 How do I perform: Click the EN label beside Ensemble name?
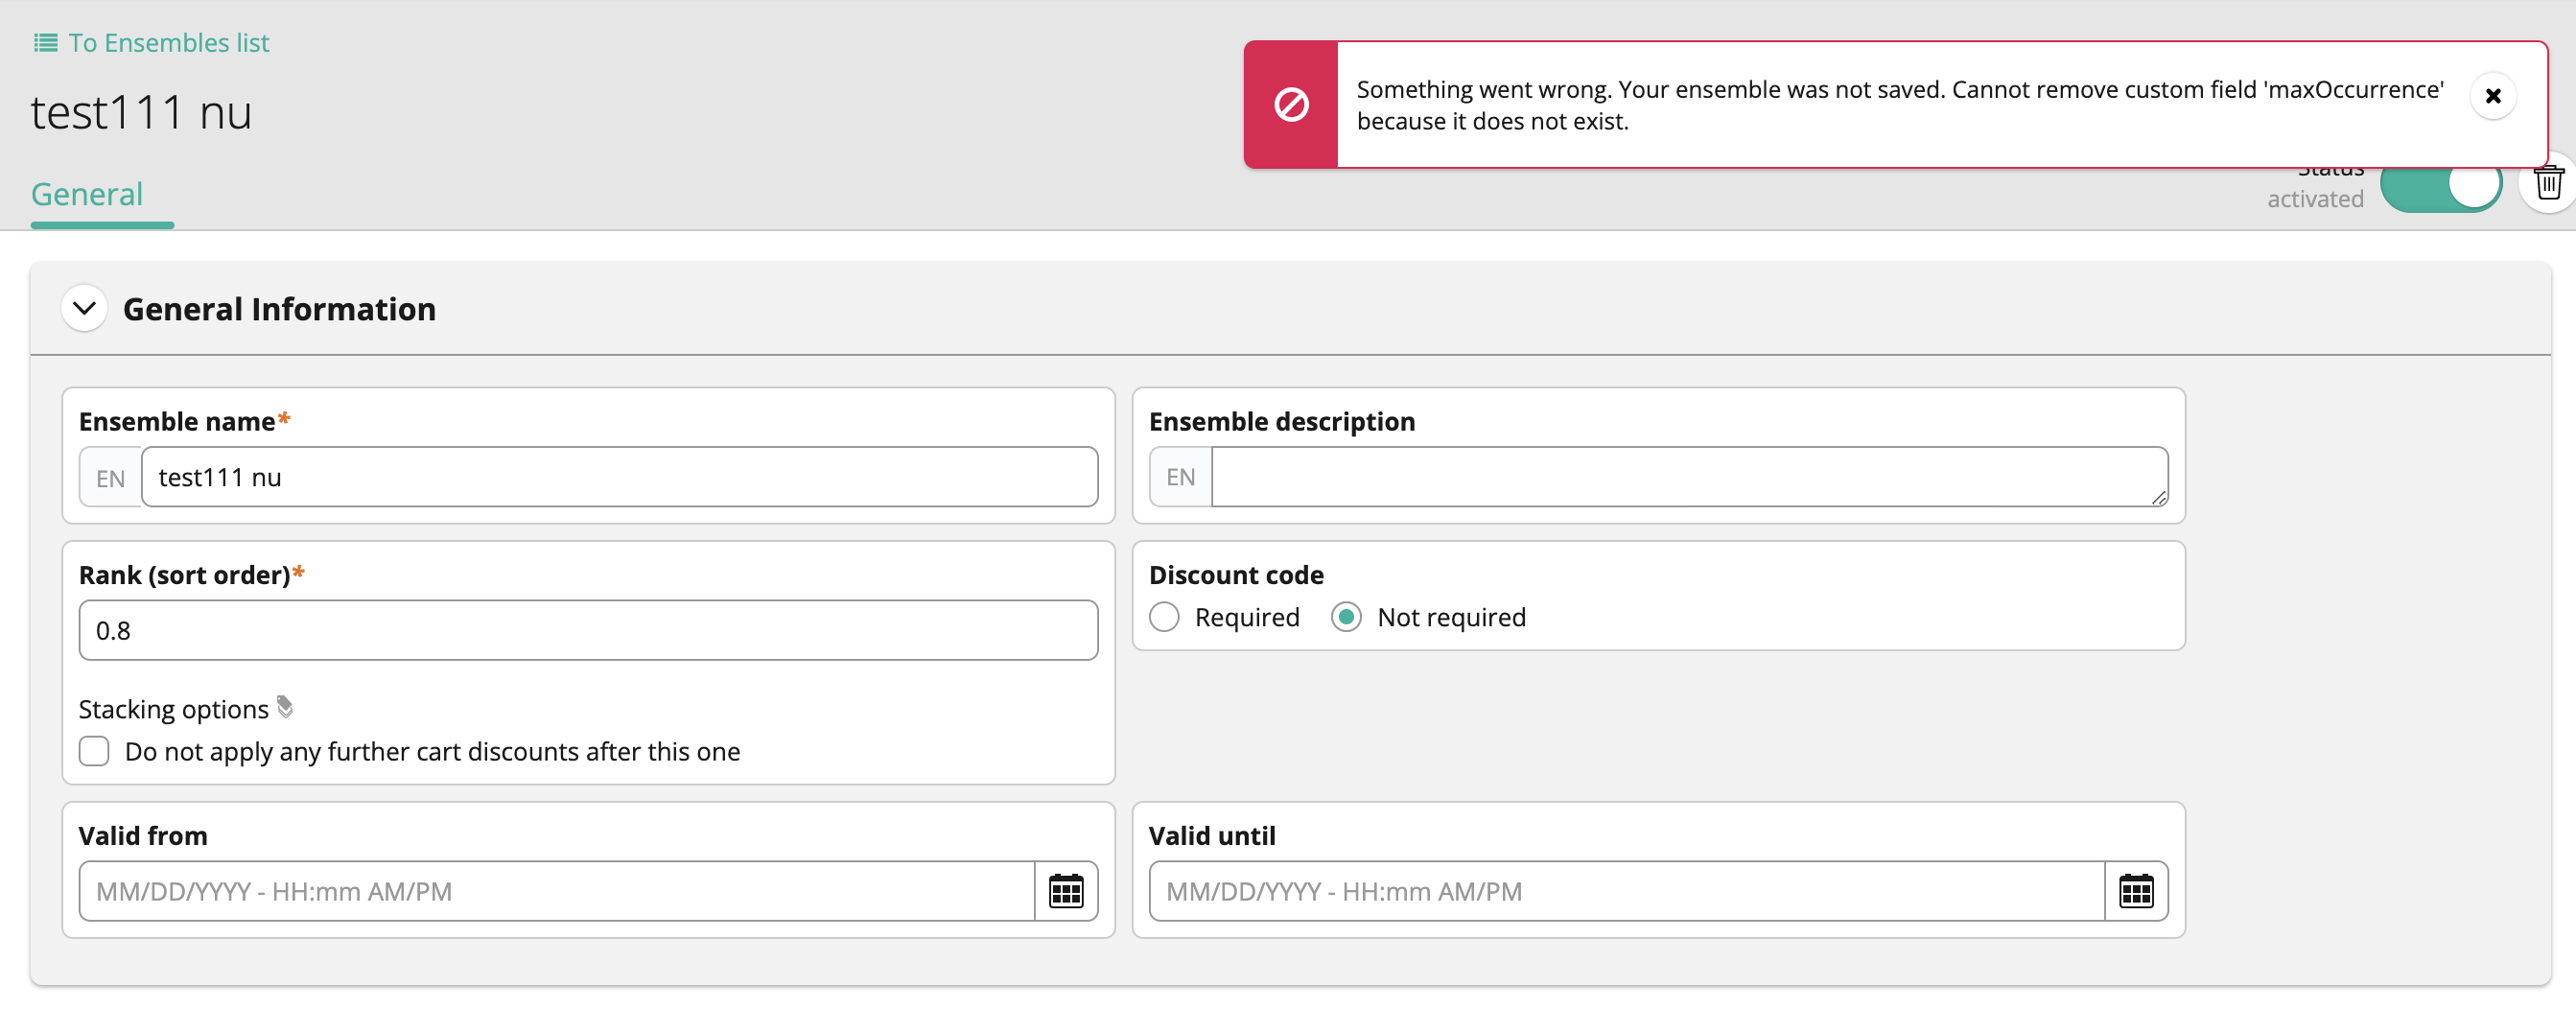coord(110,477)
